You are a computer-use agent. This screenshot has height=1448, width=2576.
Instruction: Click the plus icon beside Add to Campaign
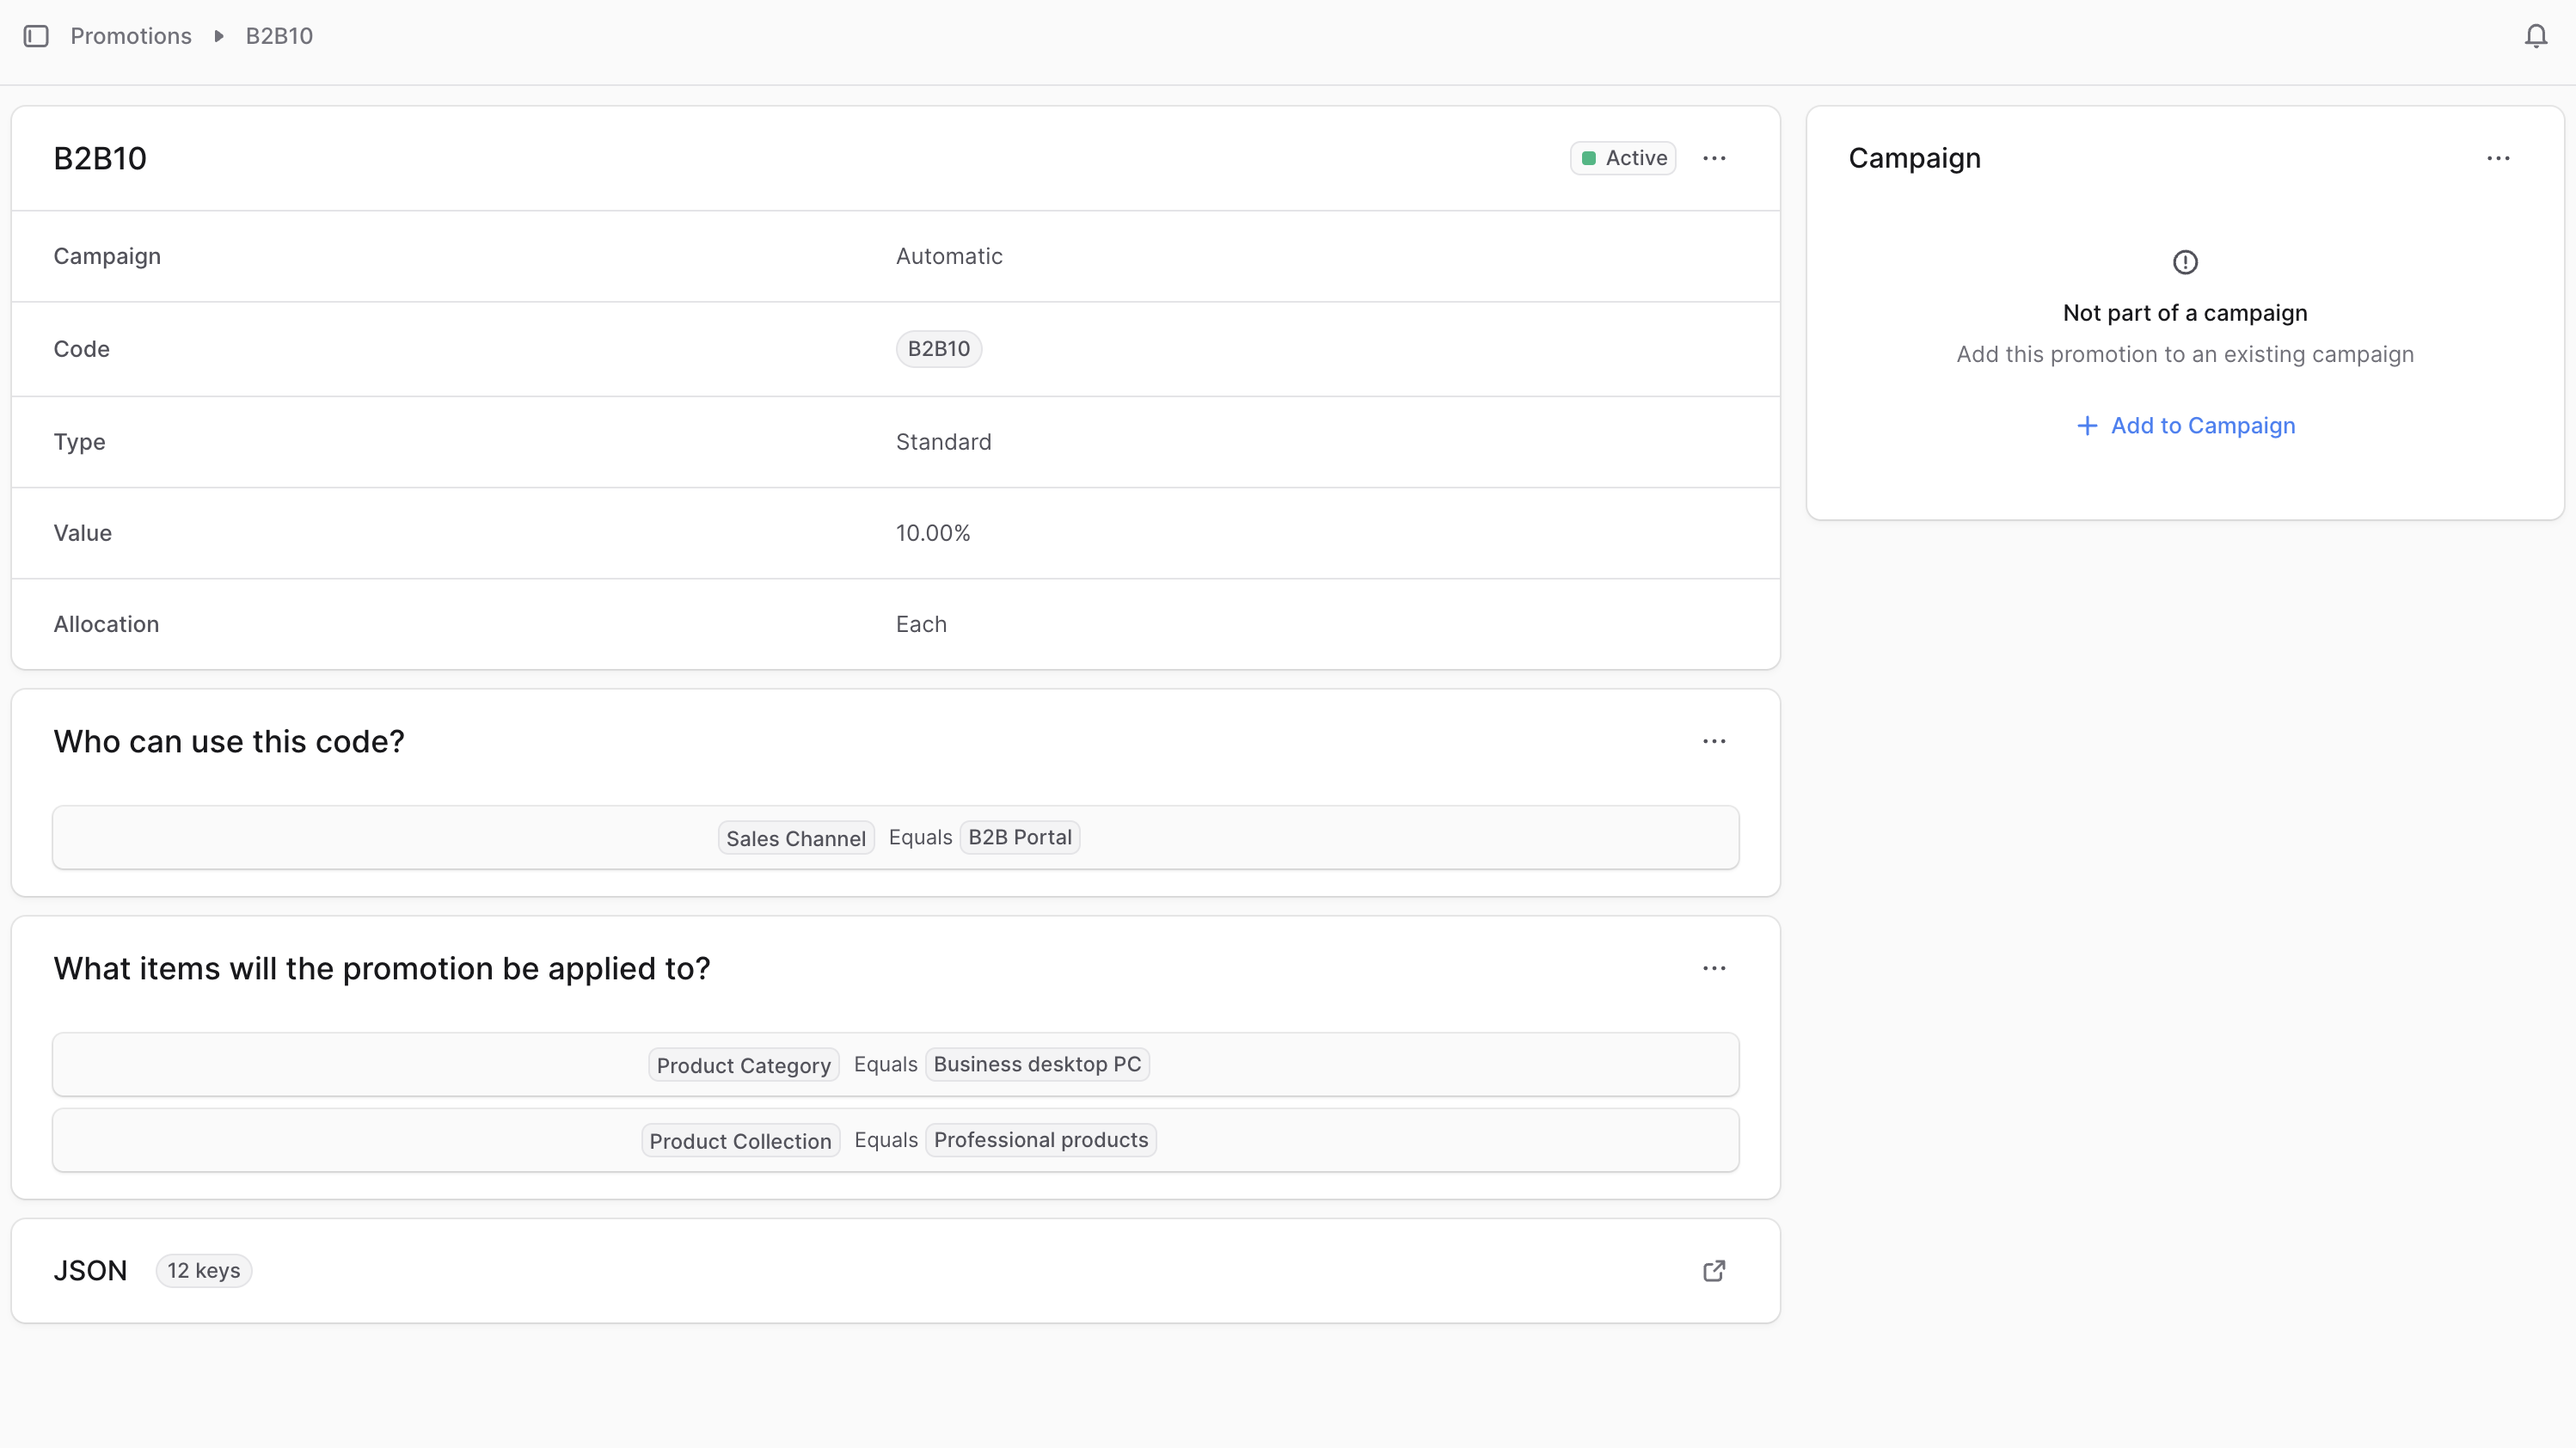click(2087, 426)
